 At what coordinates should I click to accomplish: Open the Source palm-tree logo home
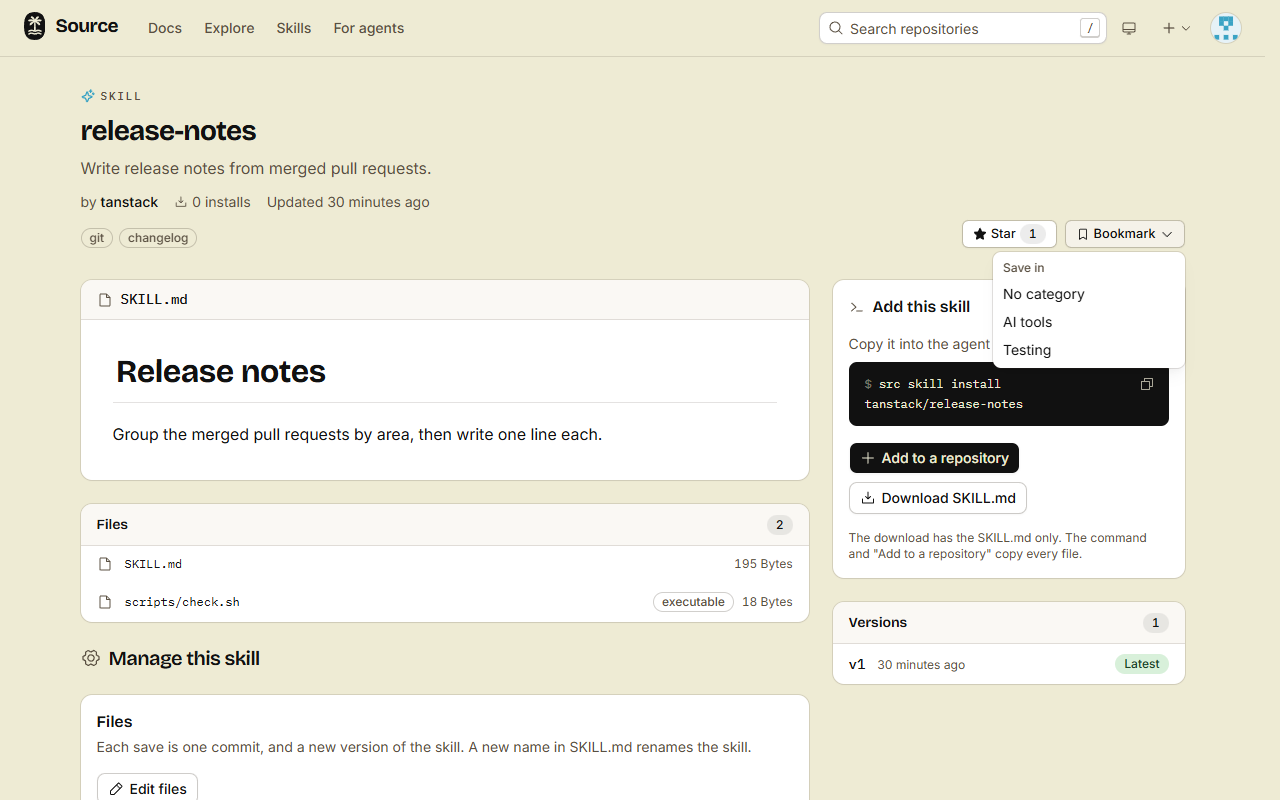click(70, 27)
